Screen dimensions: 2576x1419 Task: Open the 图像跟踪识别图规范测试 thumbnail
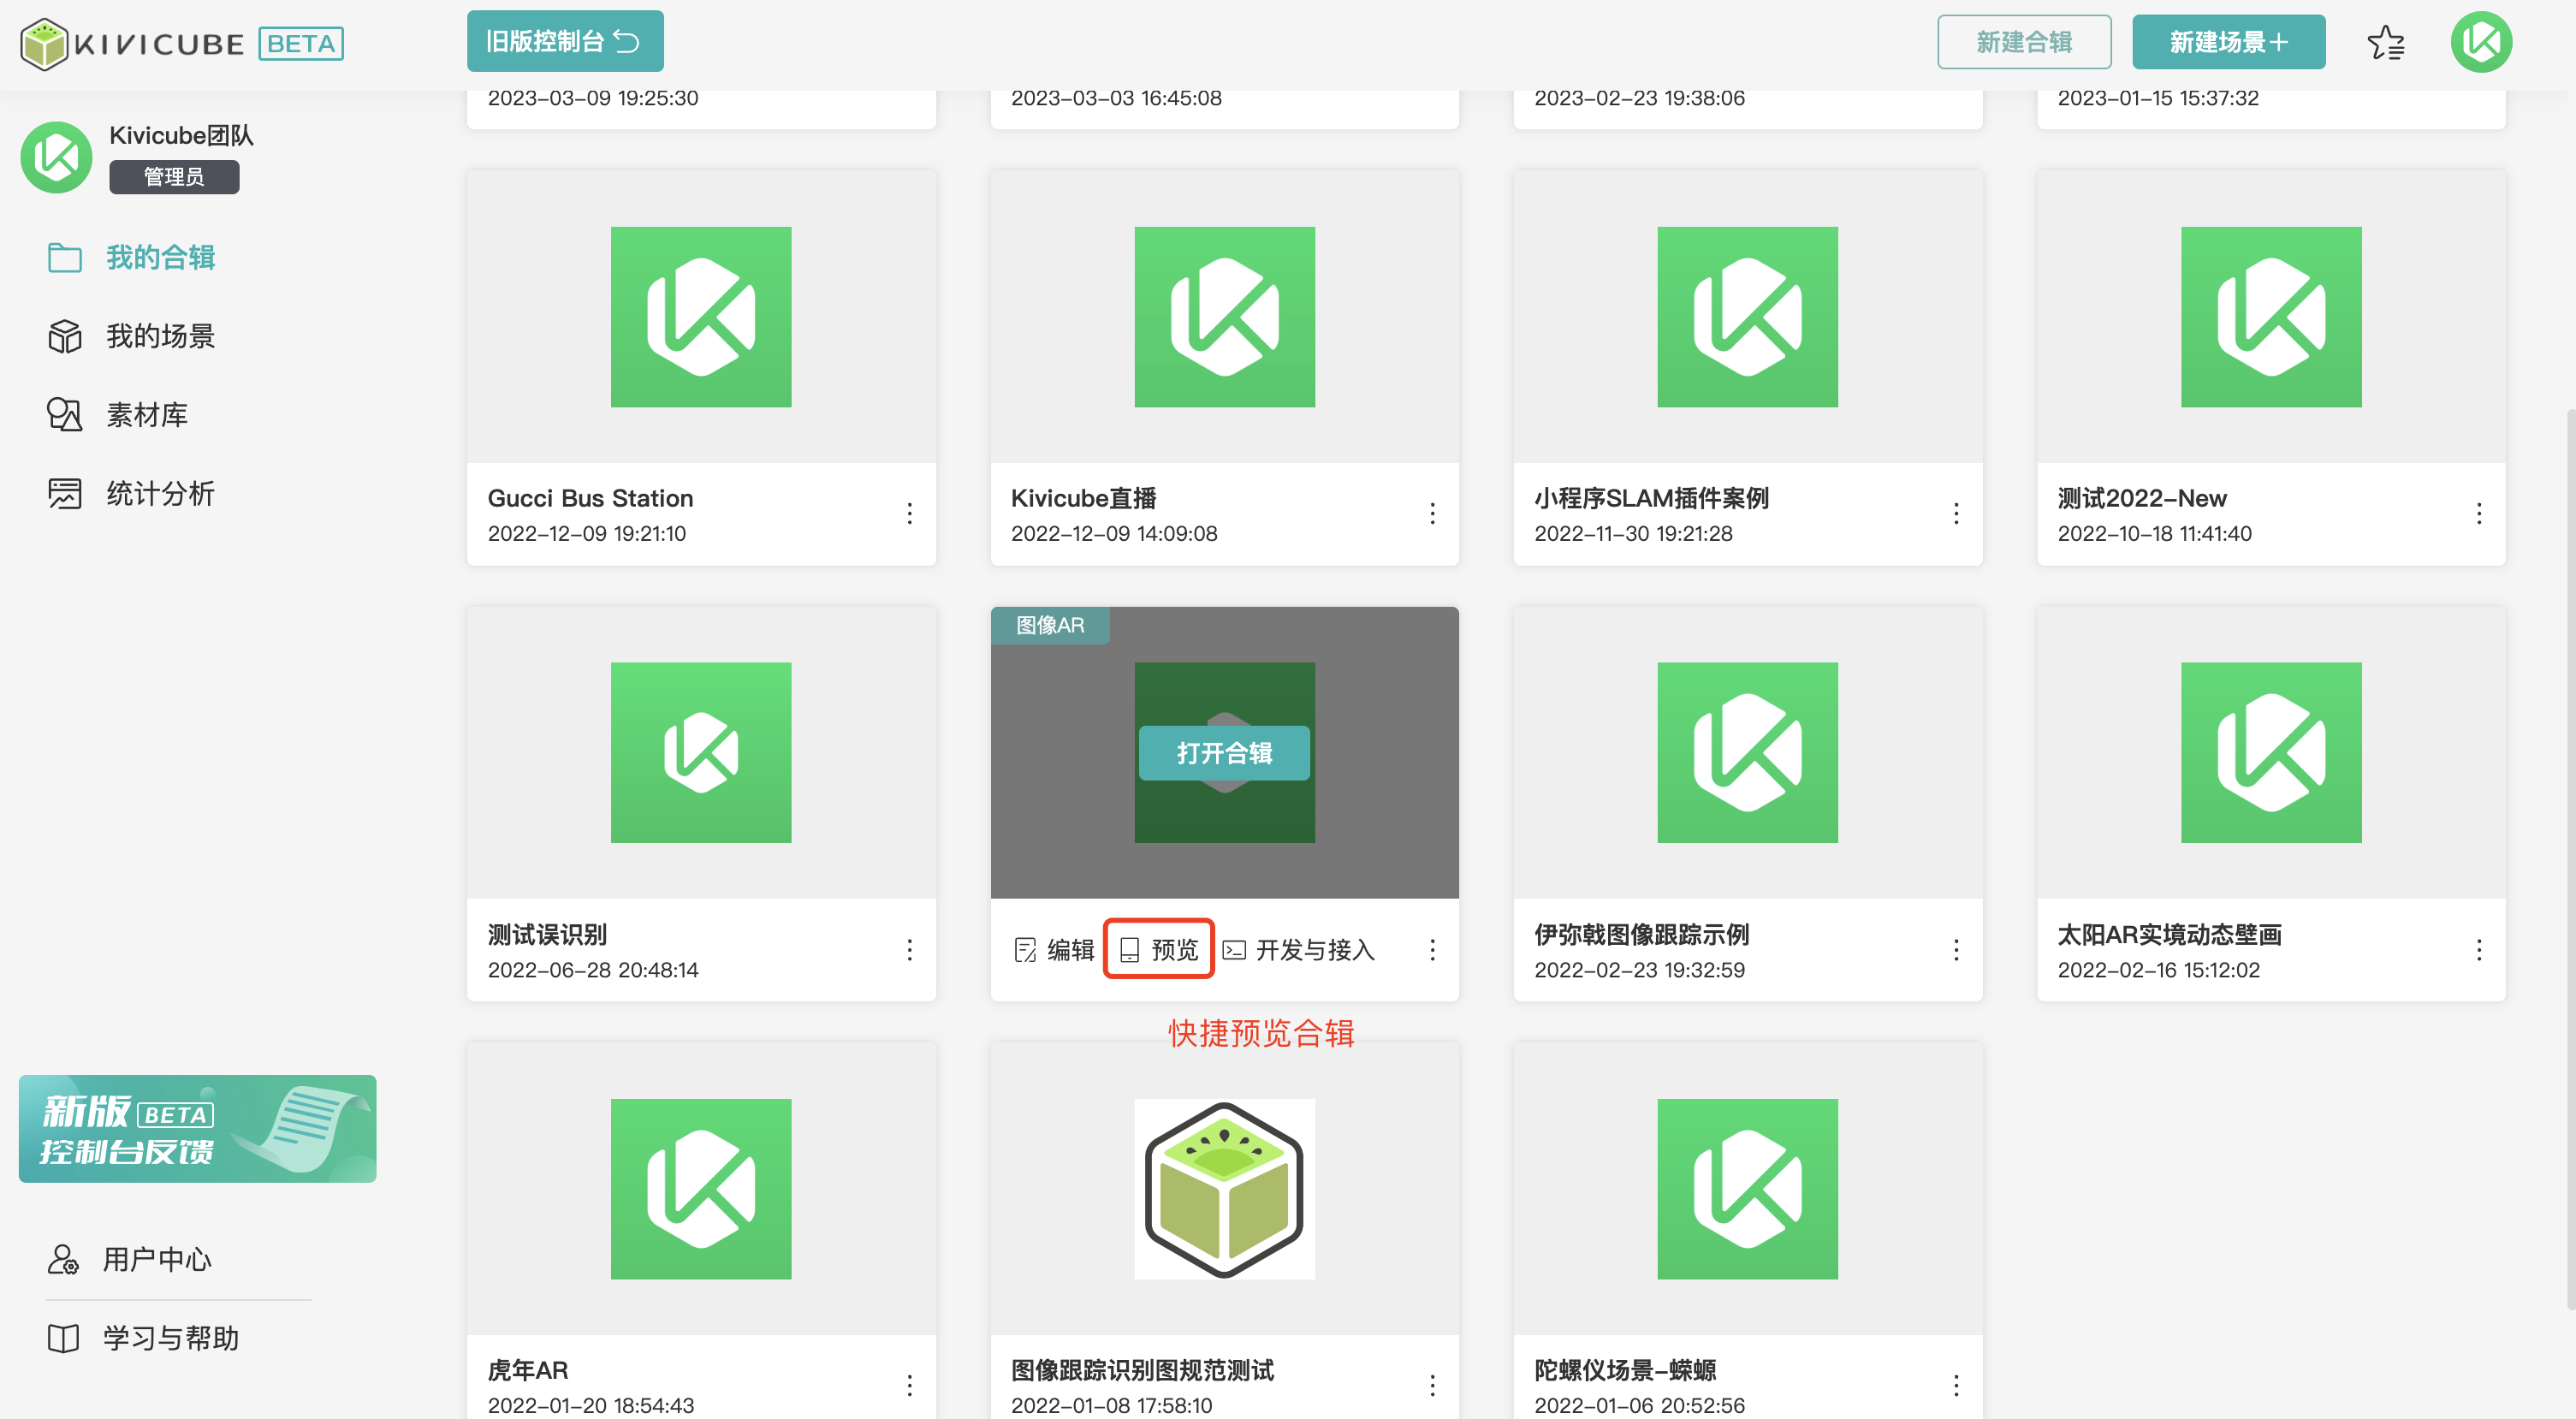(x=1224, y=1188)
